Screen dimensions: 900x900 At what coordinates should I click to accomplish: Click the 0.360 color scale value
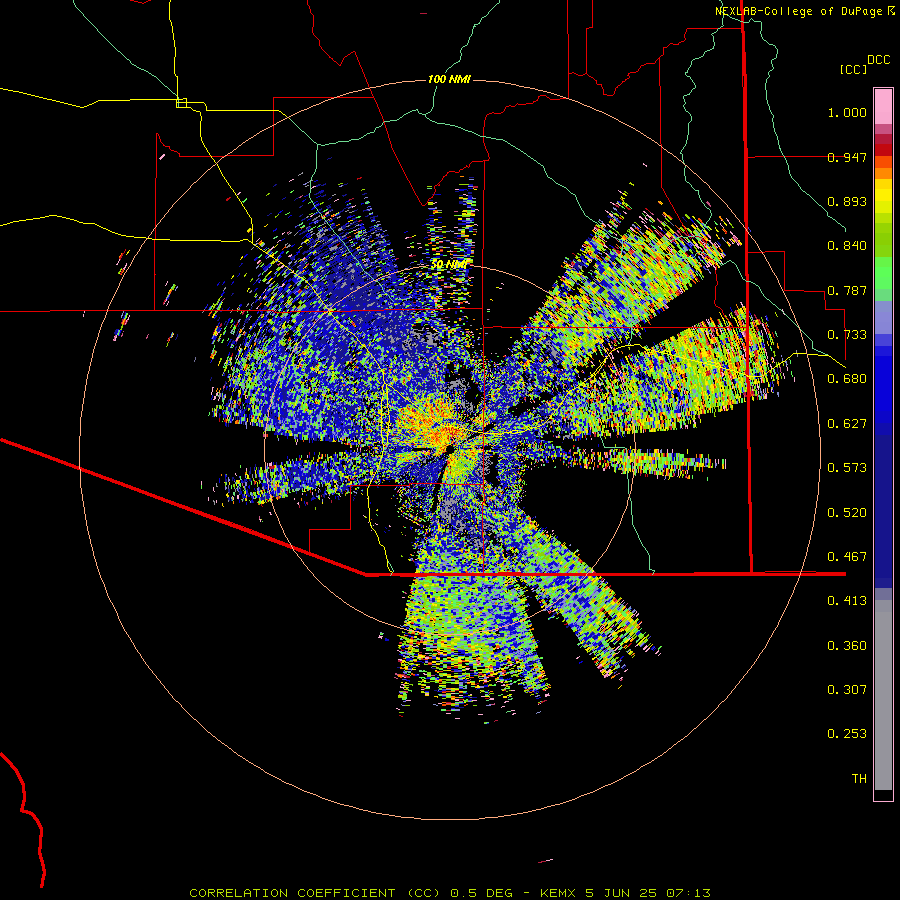(x=847, y=646)
